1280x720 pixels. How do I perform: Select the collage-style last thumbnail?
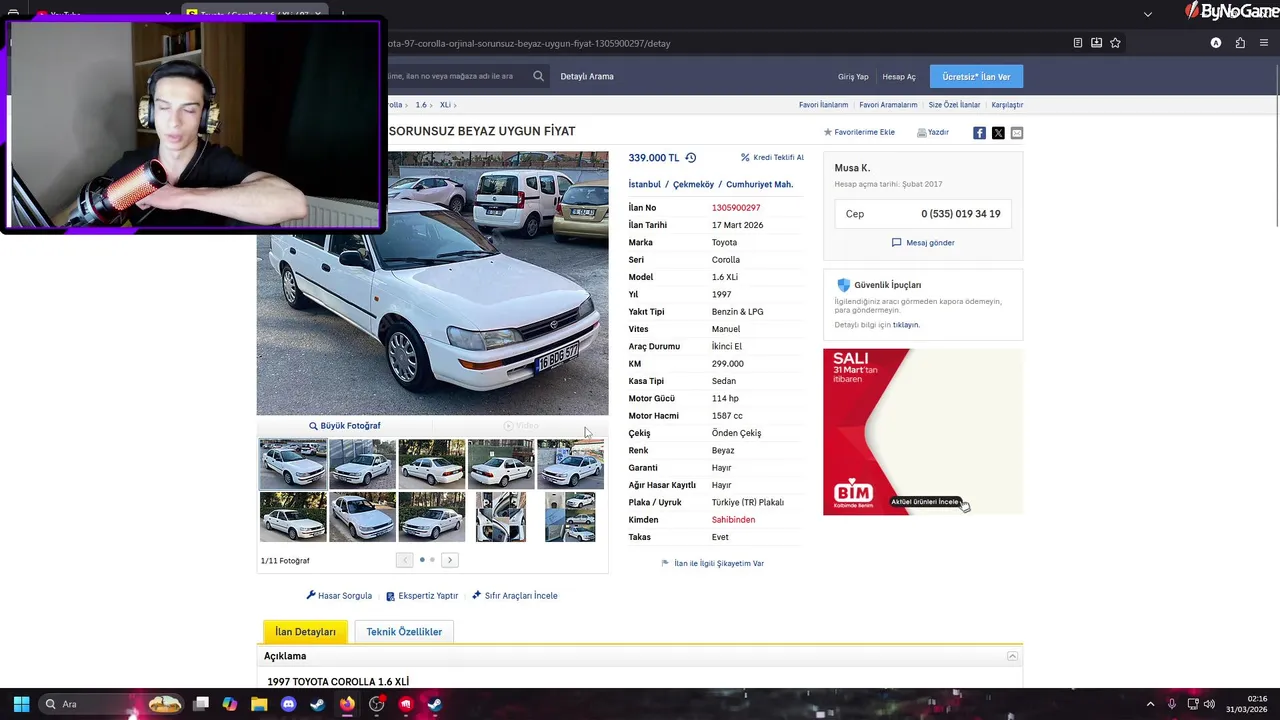570,517
